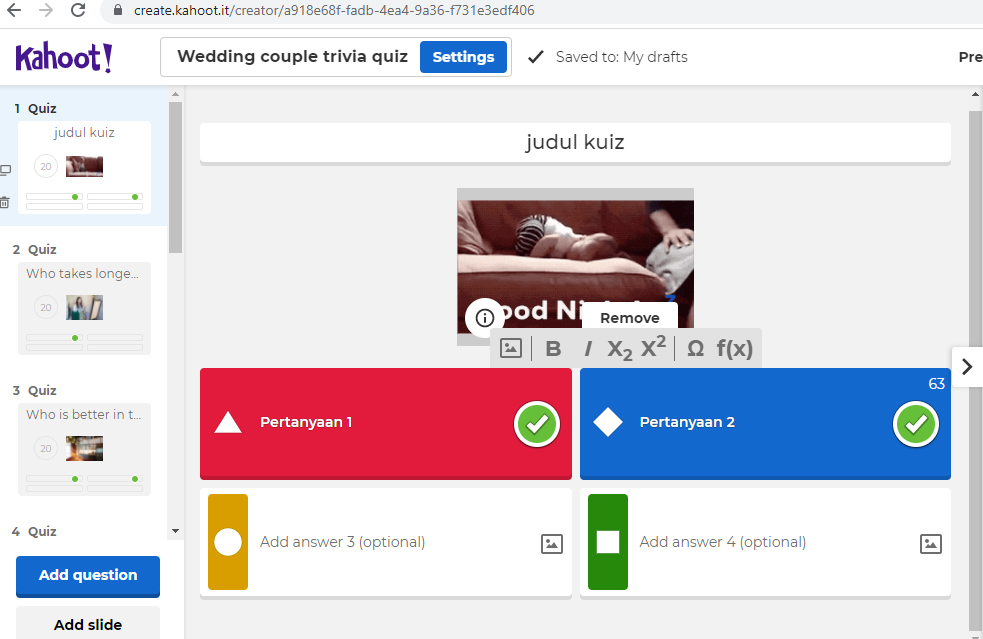Click the browser address bar URL

334,10
